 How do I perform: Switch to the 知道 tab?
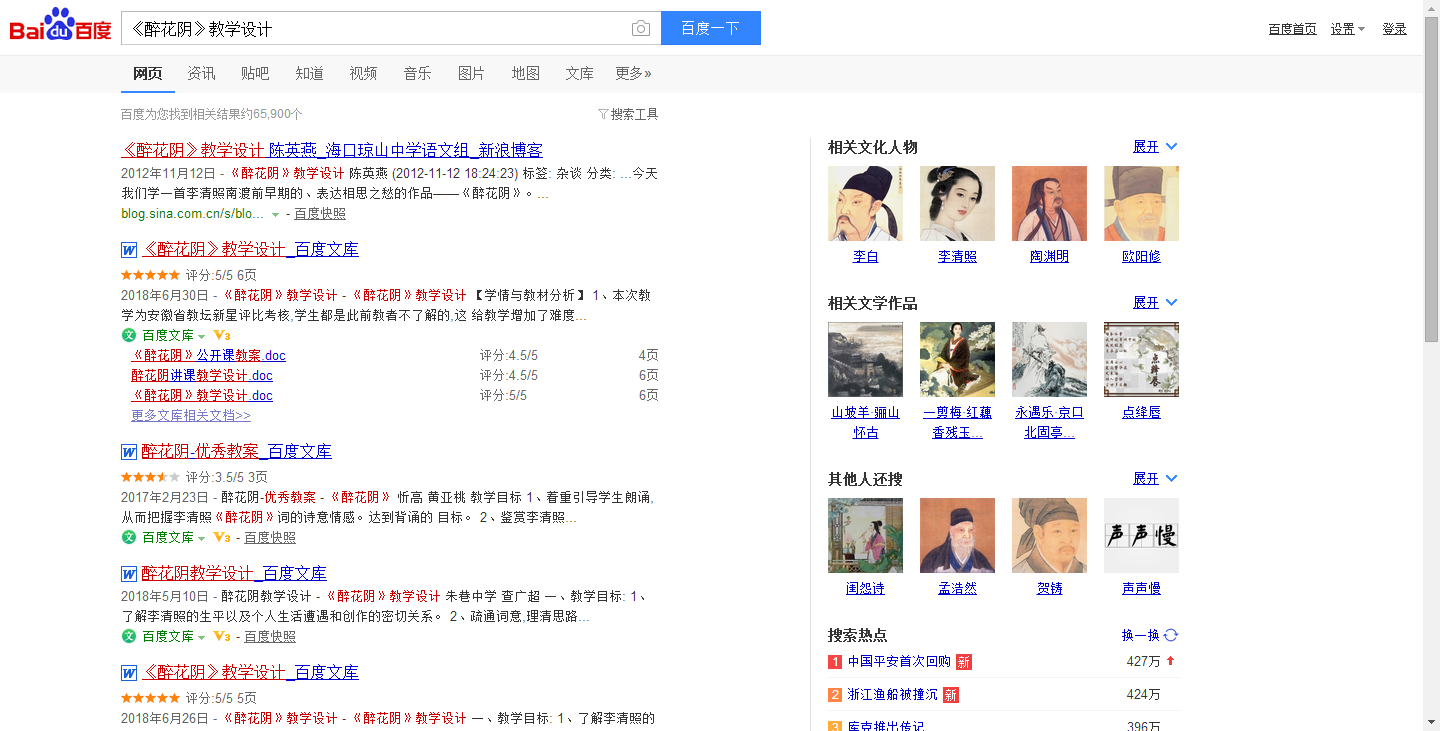tap(309, 73)
